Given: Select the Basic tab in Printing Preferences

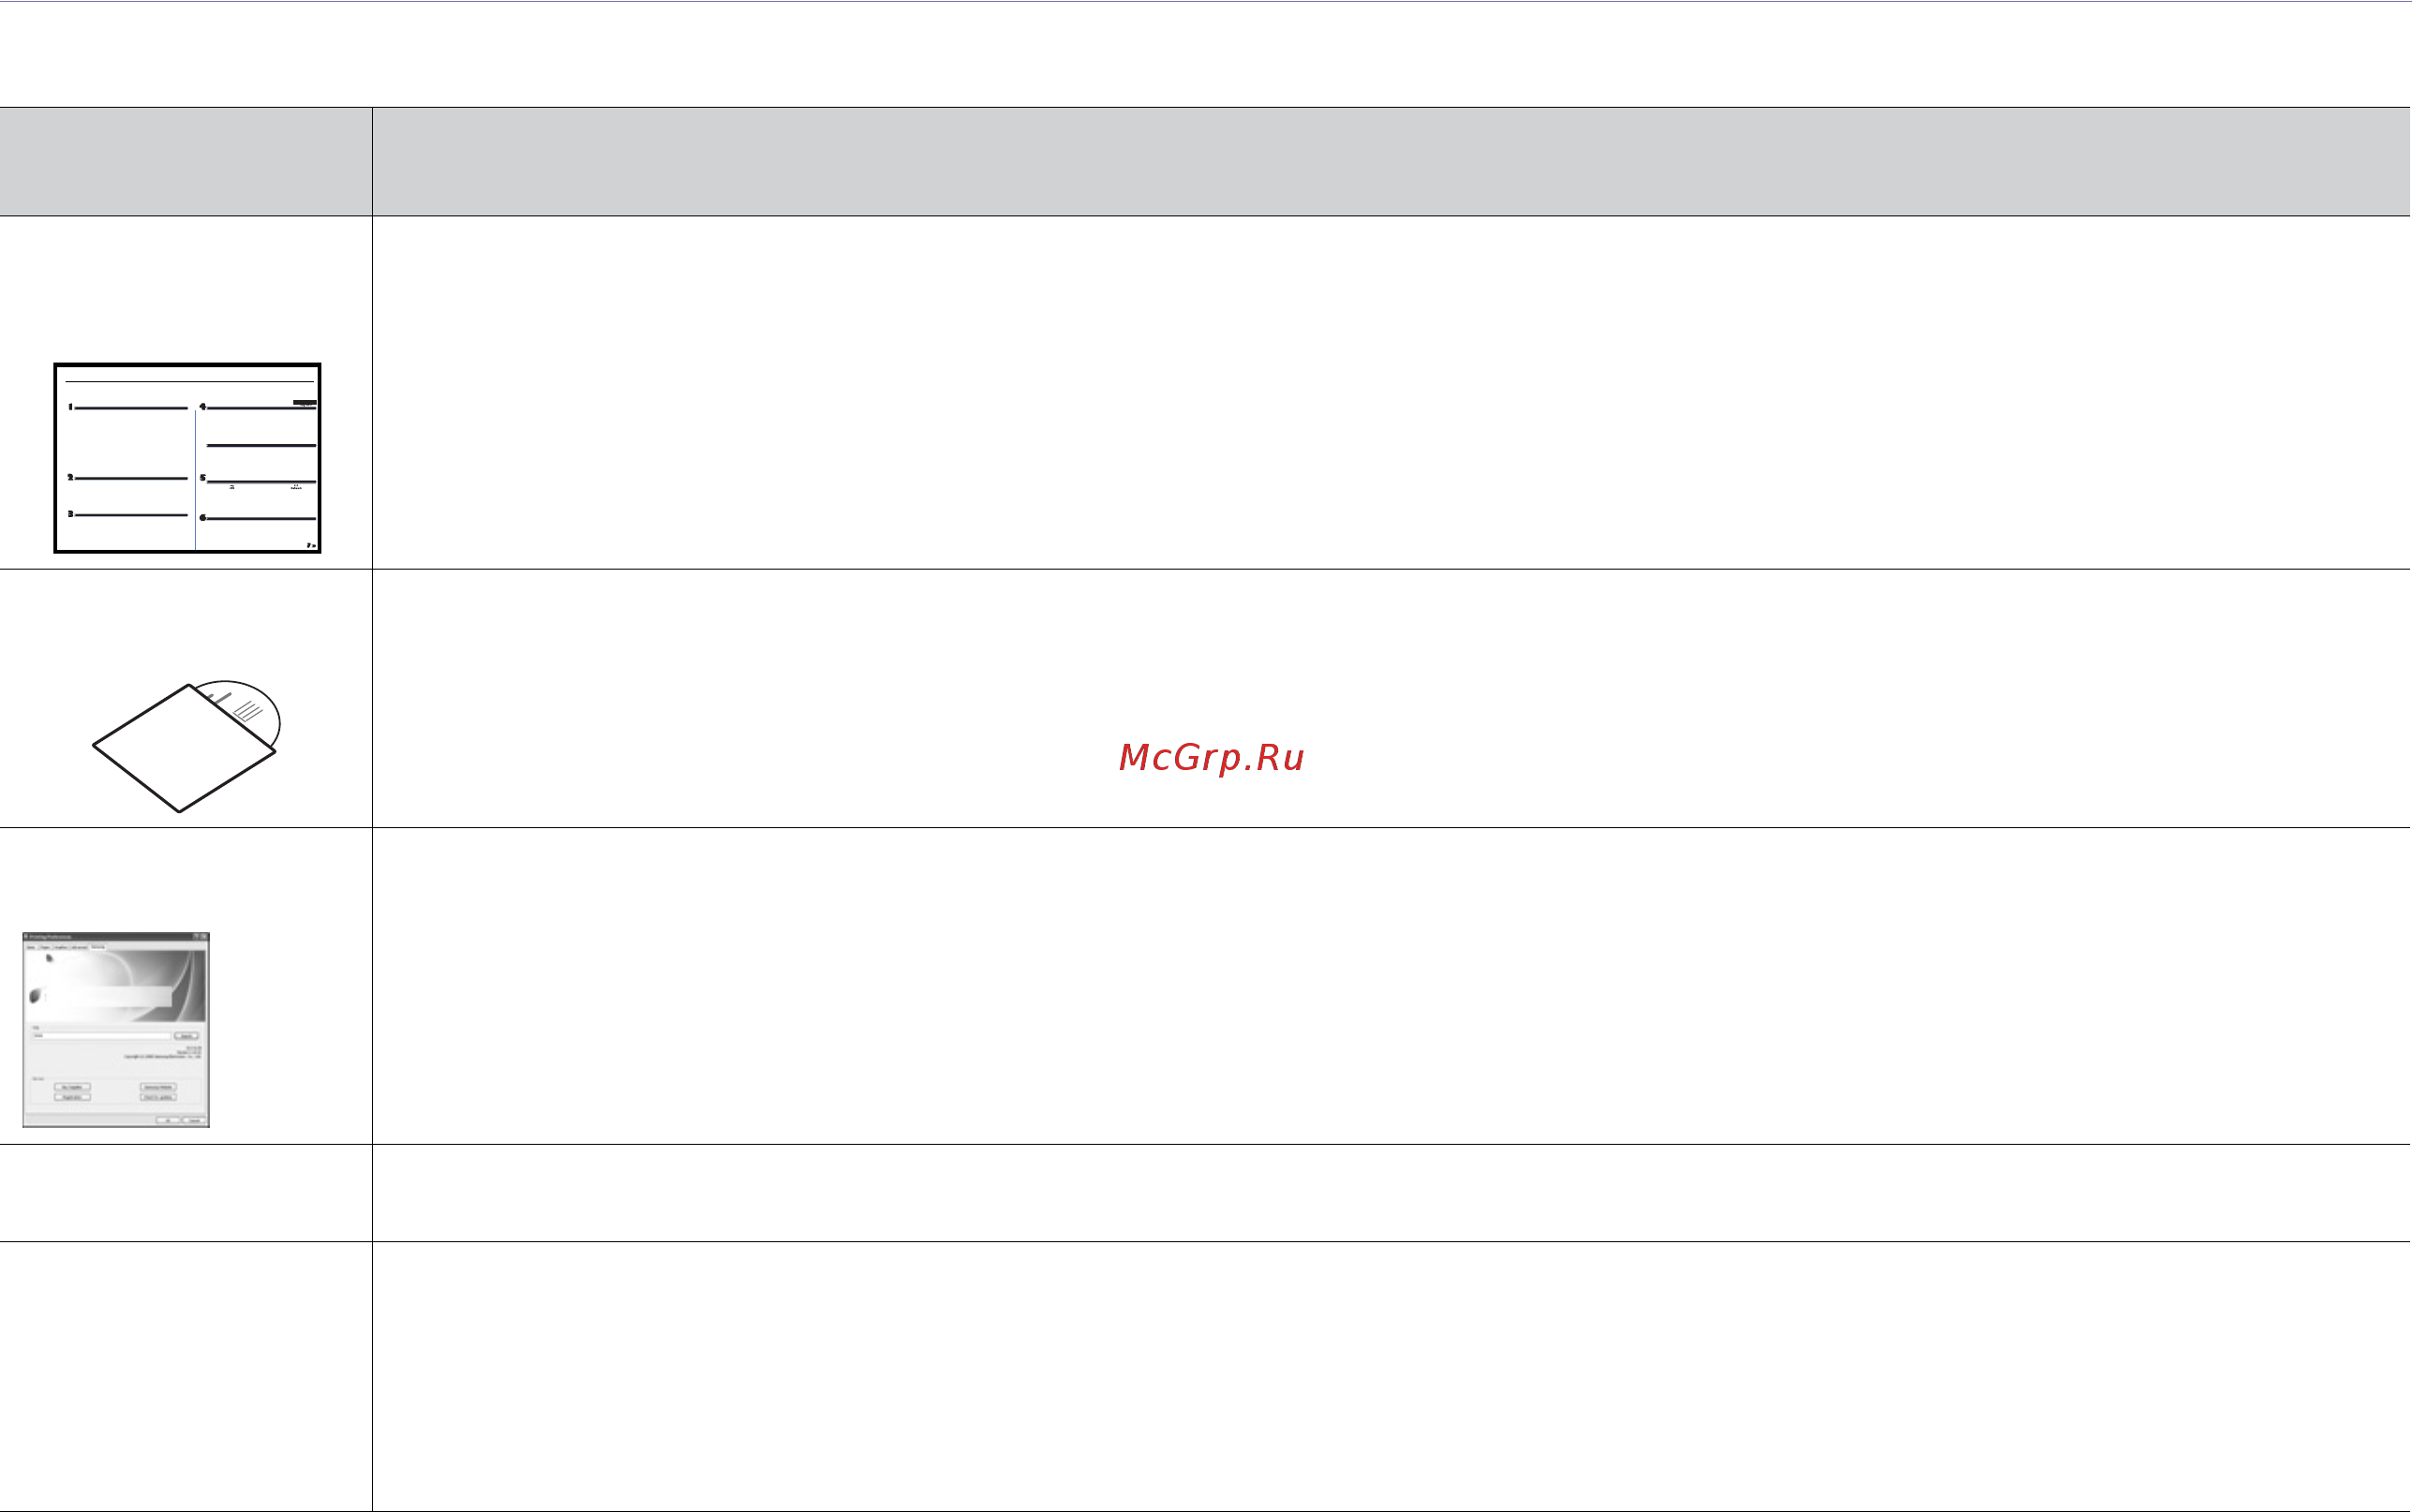Looking at the screenshot, I should [x=31, y=948].
